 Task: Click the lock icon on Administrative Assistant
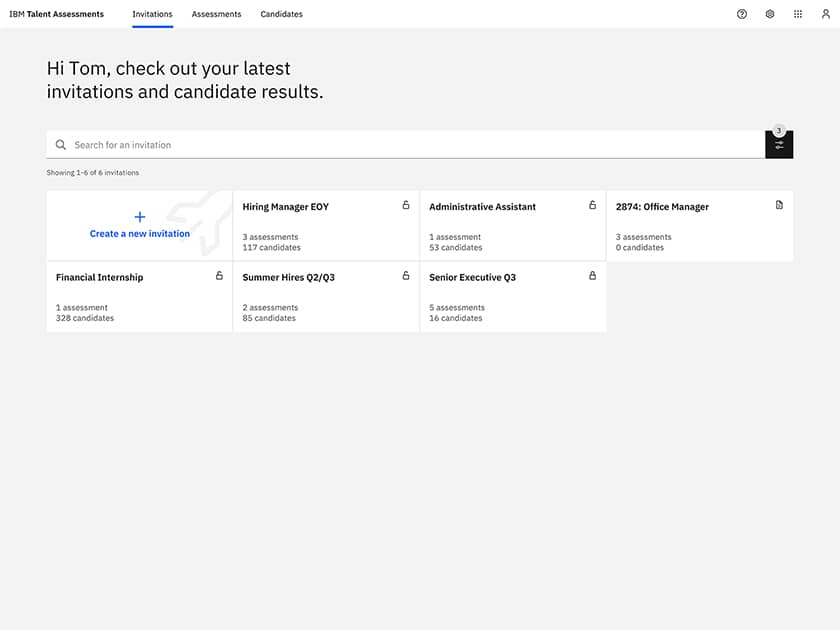pyautogui.click(x=591, y=204)
